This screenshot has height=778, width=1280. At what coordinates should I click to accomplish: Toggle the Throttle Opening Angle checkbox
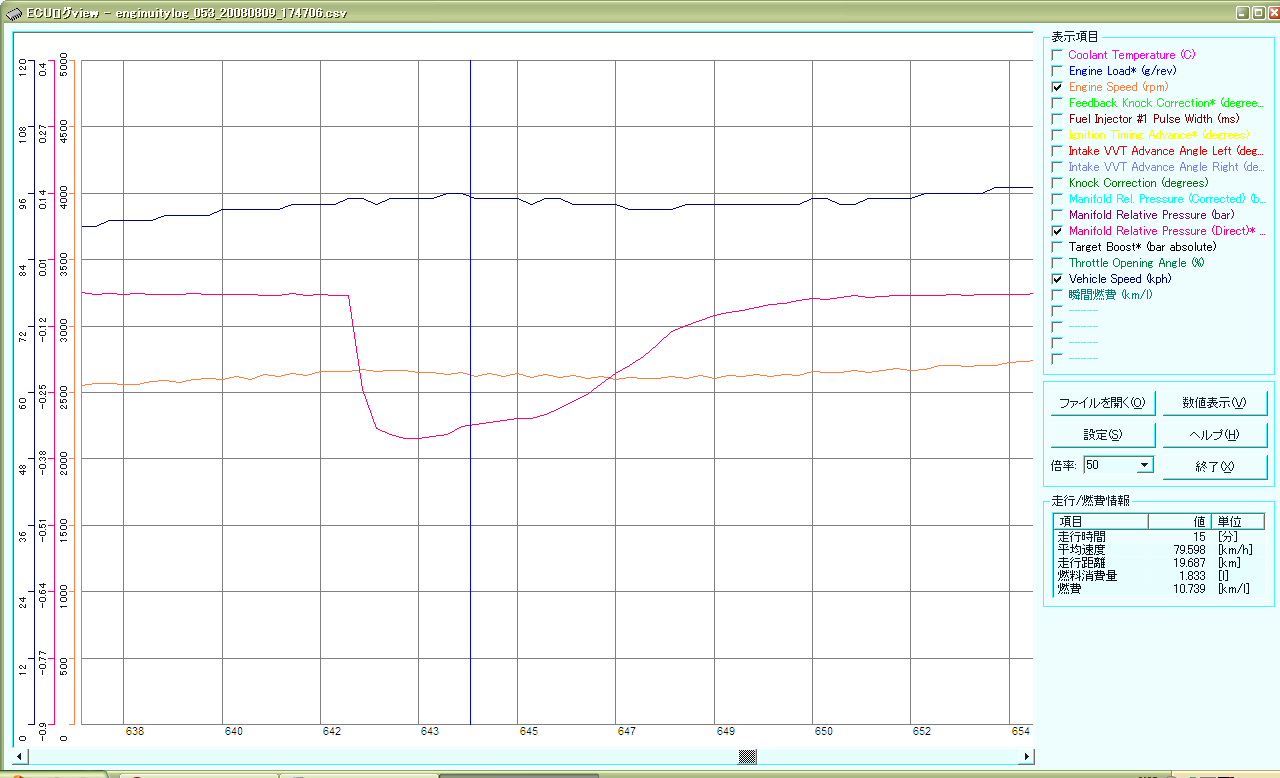[1057, 263]
